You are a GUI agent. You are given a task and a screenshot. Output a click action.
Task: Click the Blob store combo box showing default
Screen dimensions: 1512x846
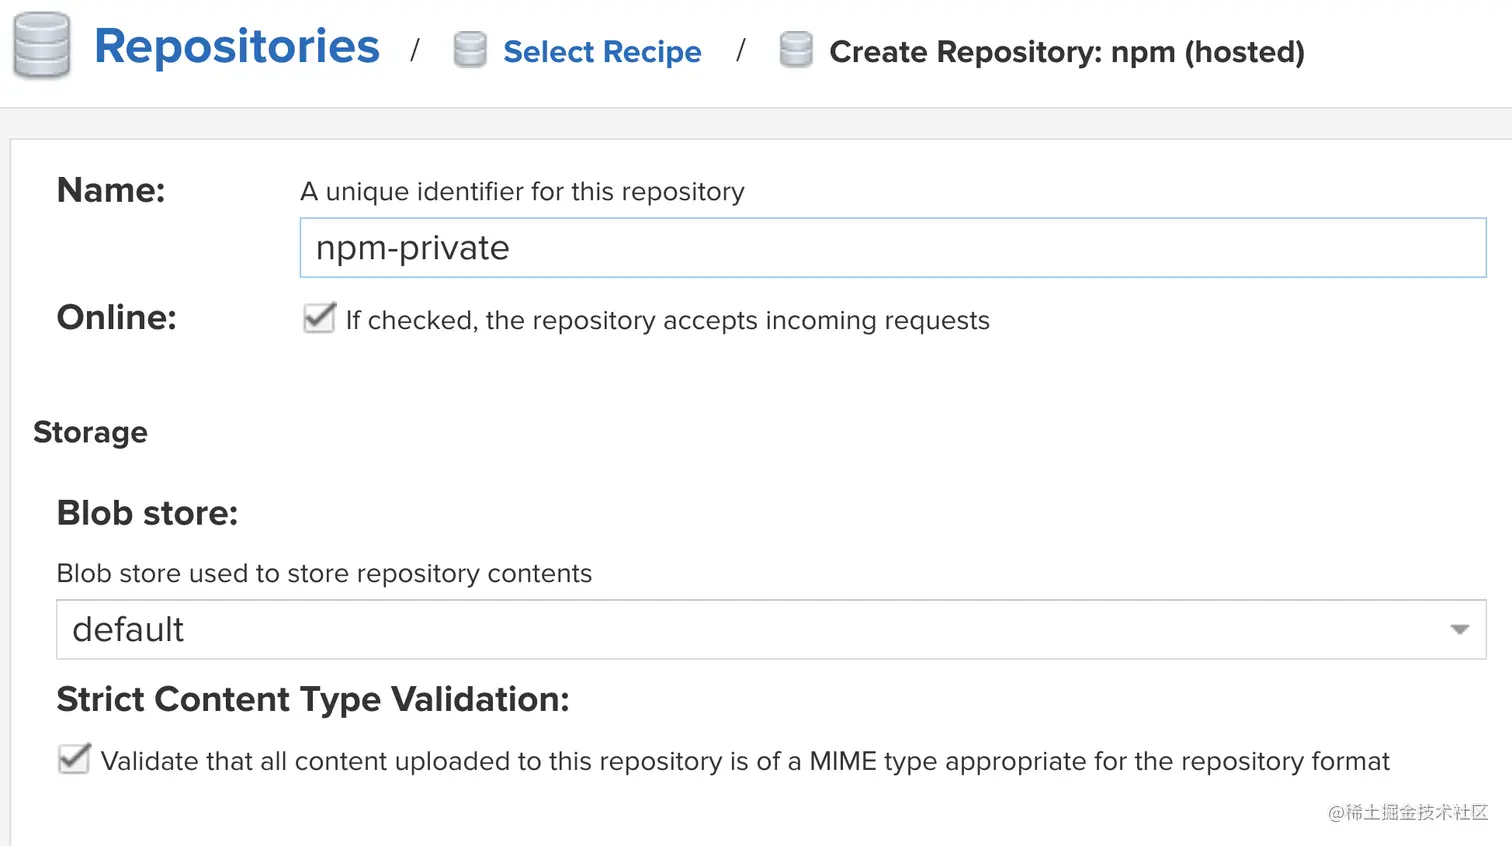(771, 630)
